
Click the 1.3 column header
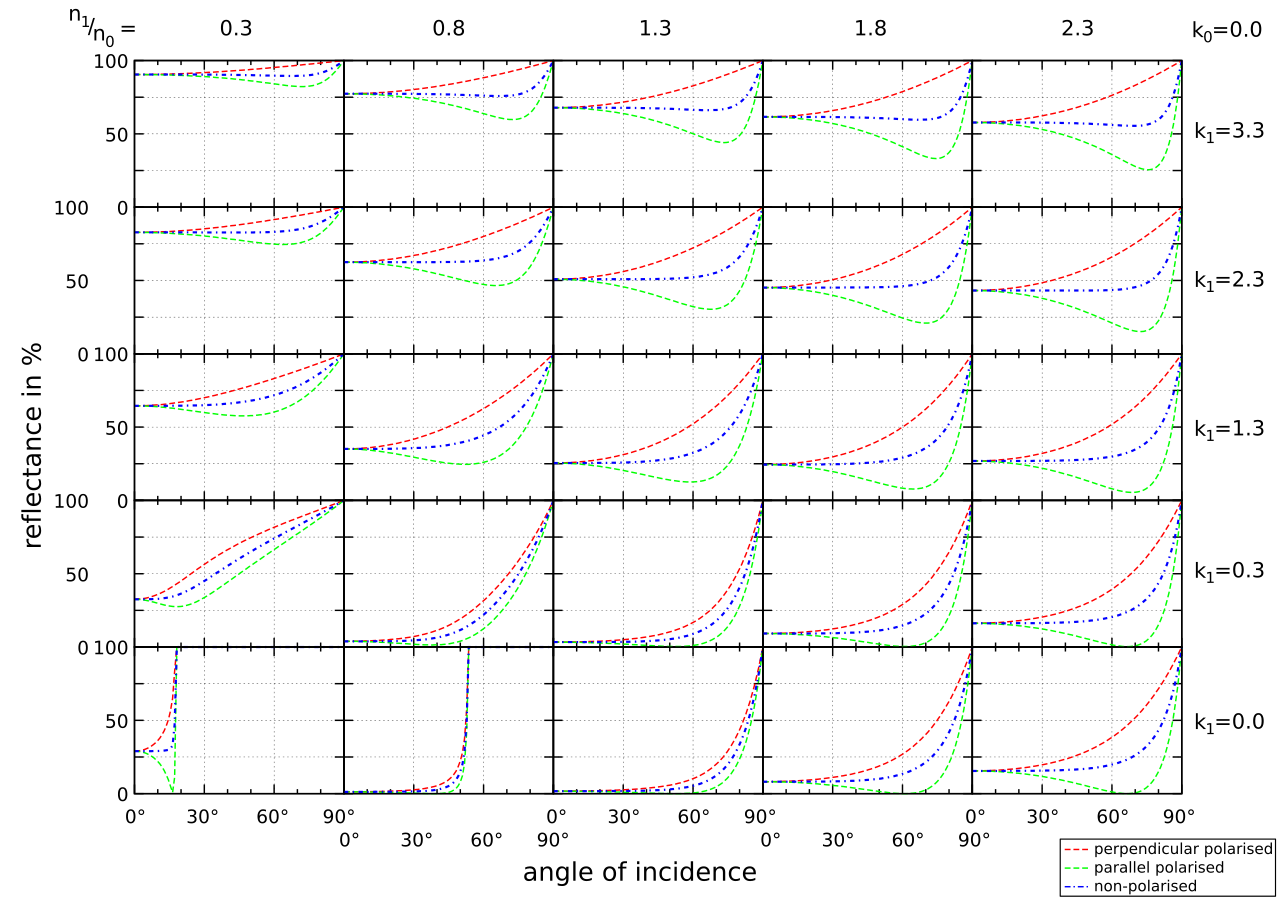656,29
